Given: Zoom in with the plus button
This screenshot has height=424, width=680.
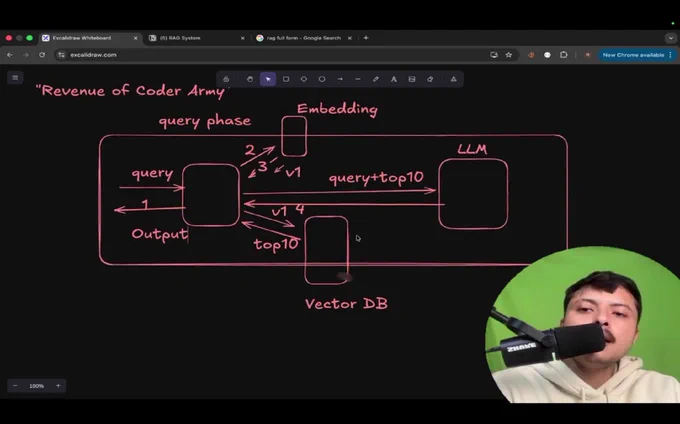Looking at the screenshot, I should [58, 386].
